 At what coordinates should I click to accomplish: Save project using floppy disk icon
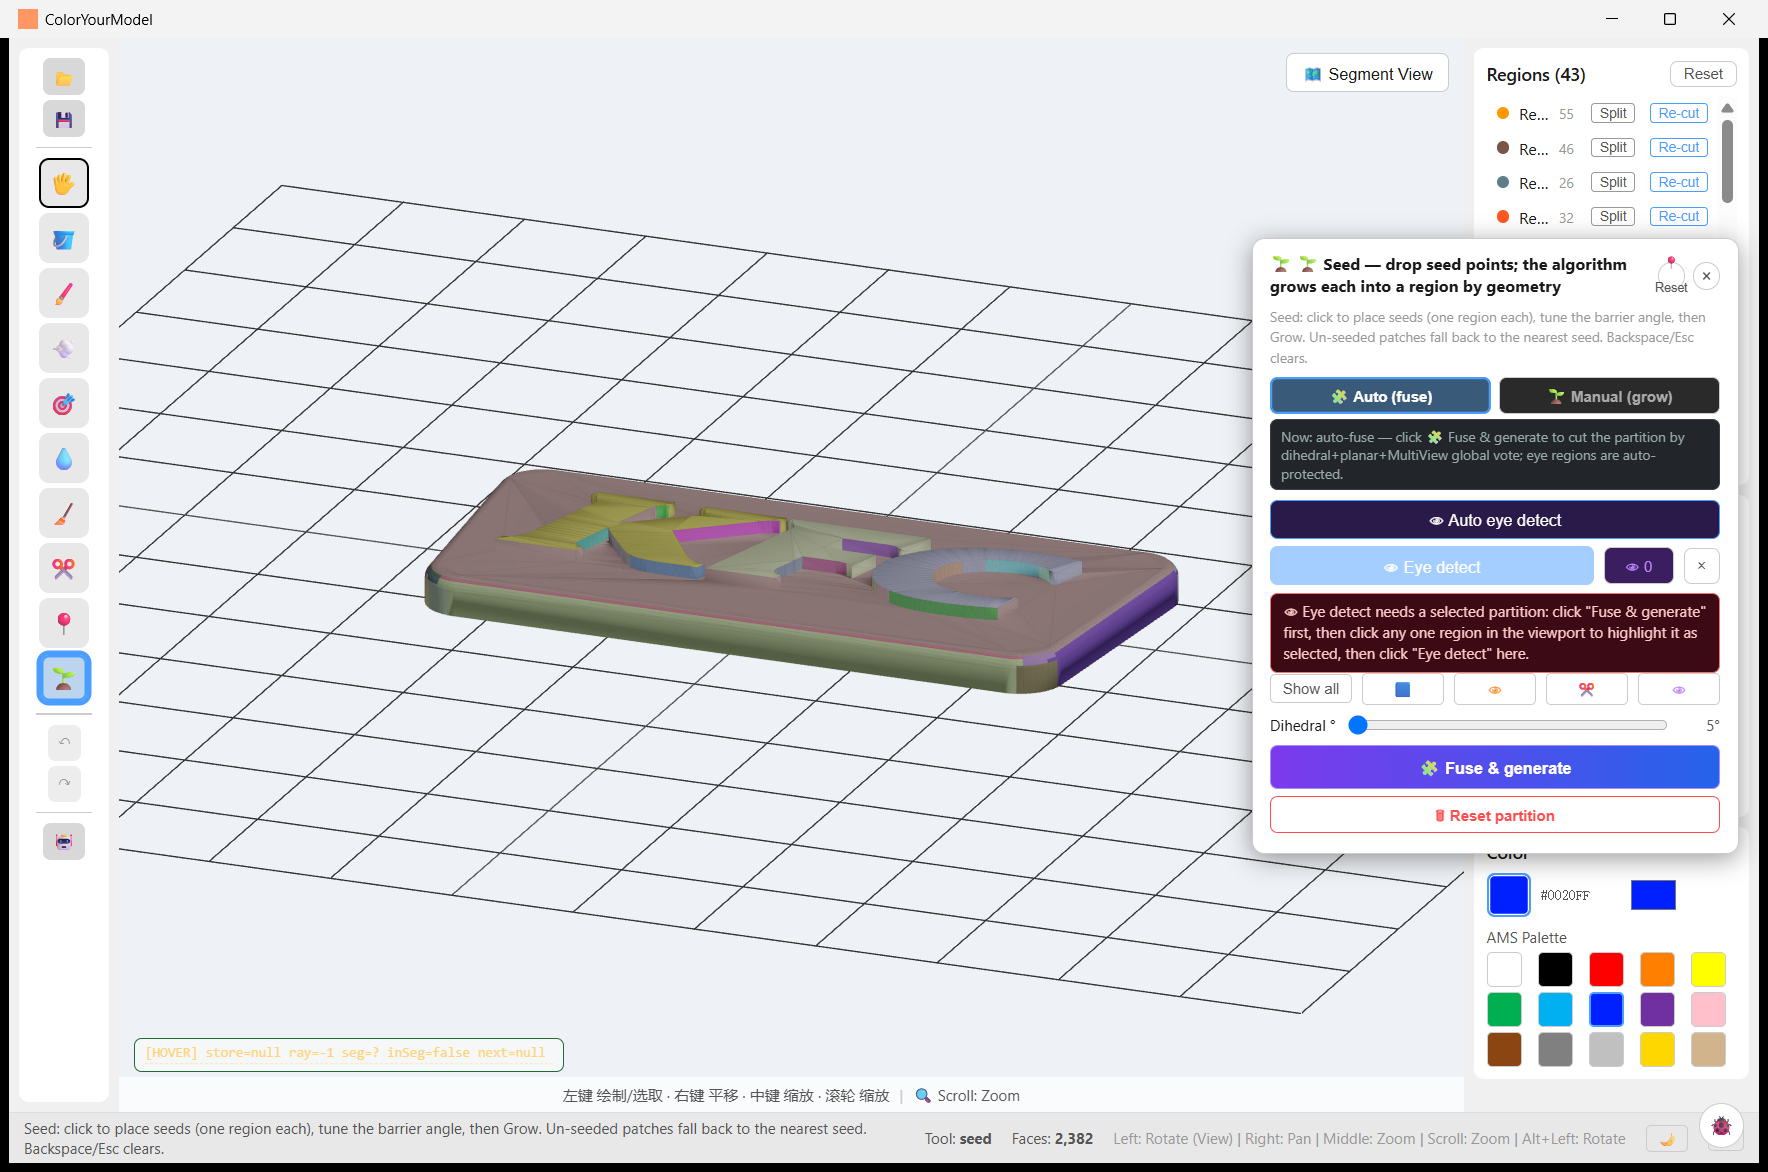click(64, 119)
